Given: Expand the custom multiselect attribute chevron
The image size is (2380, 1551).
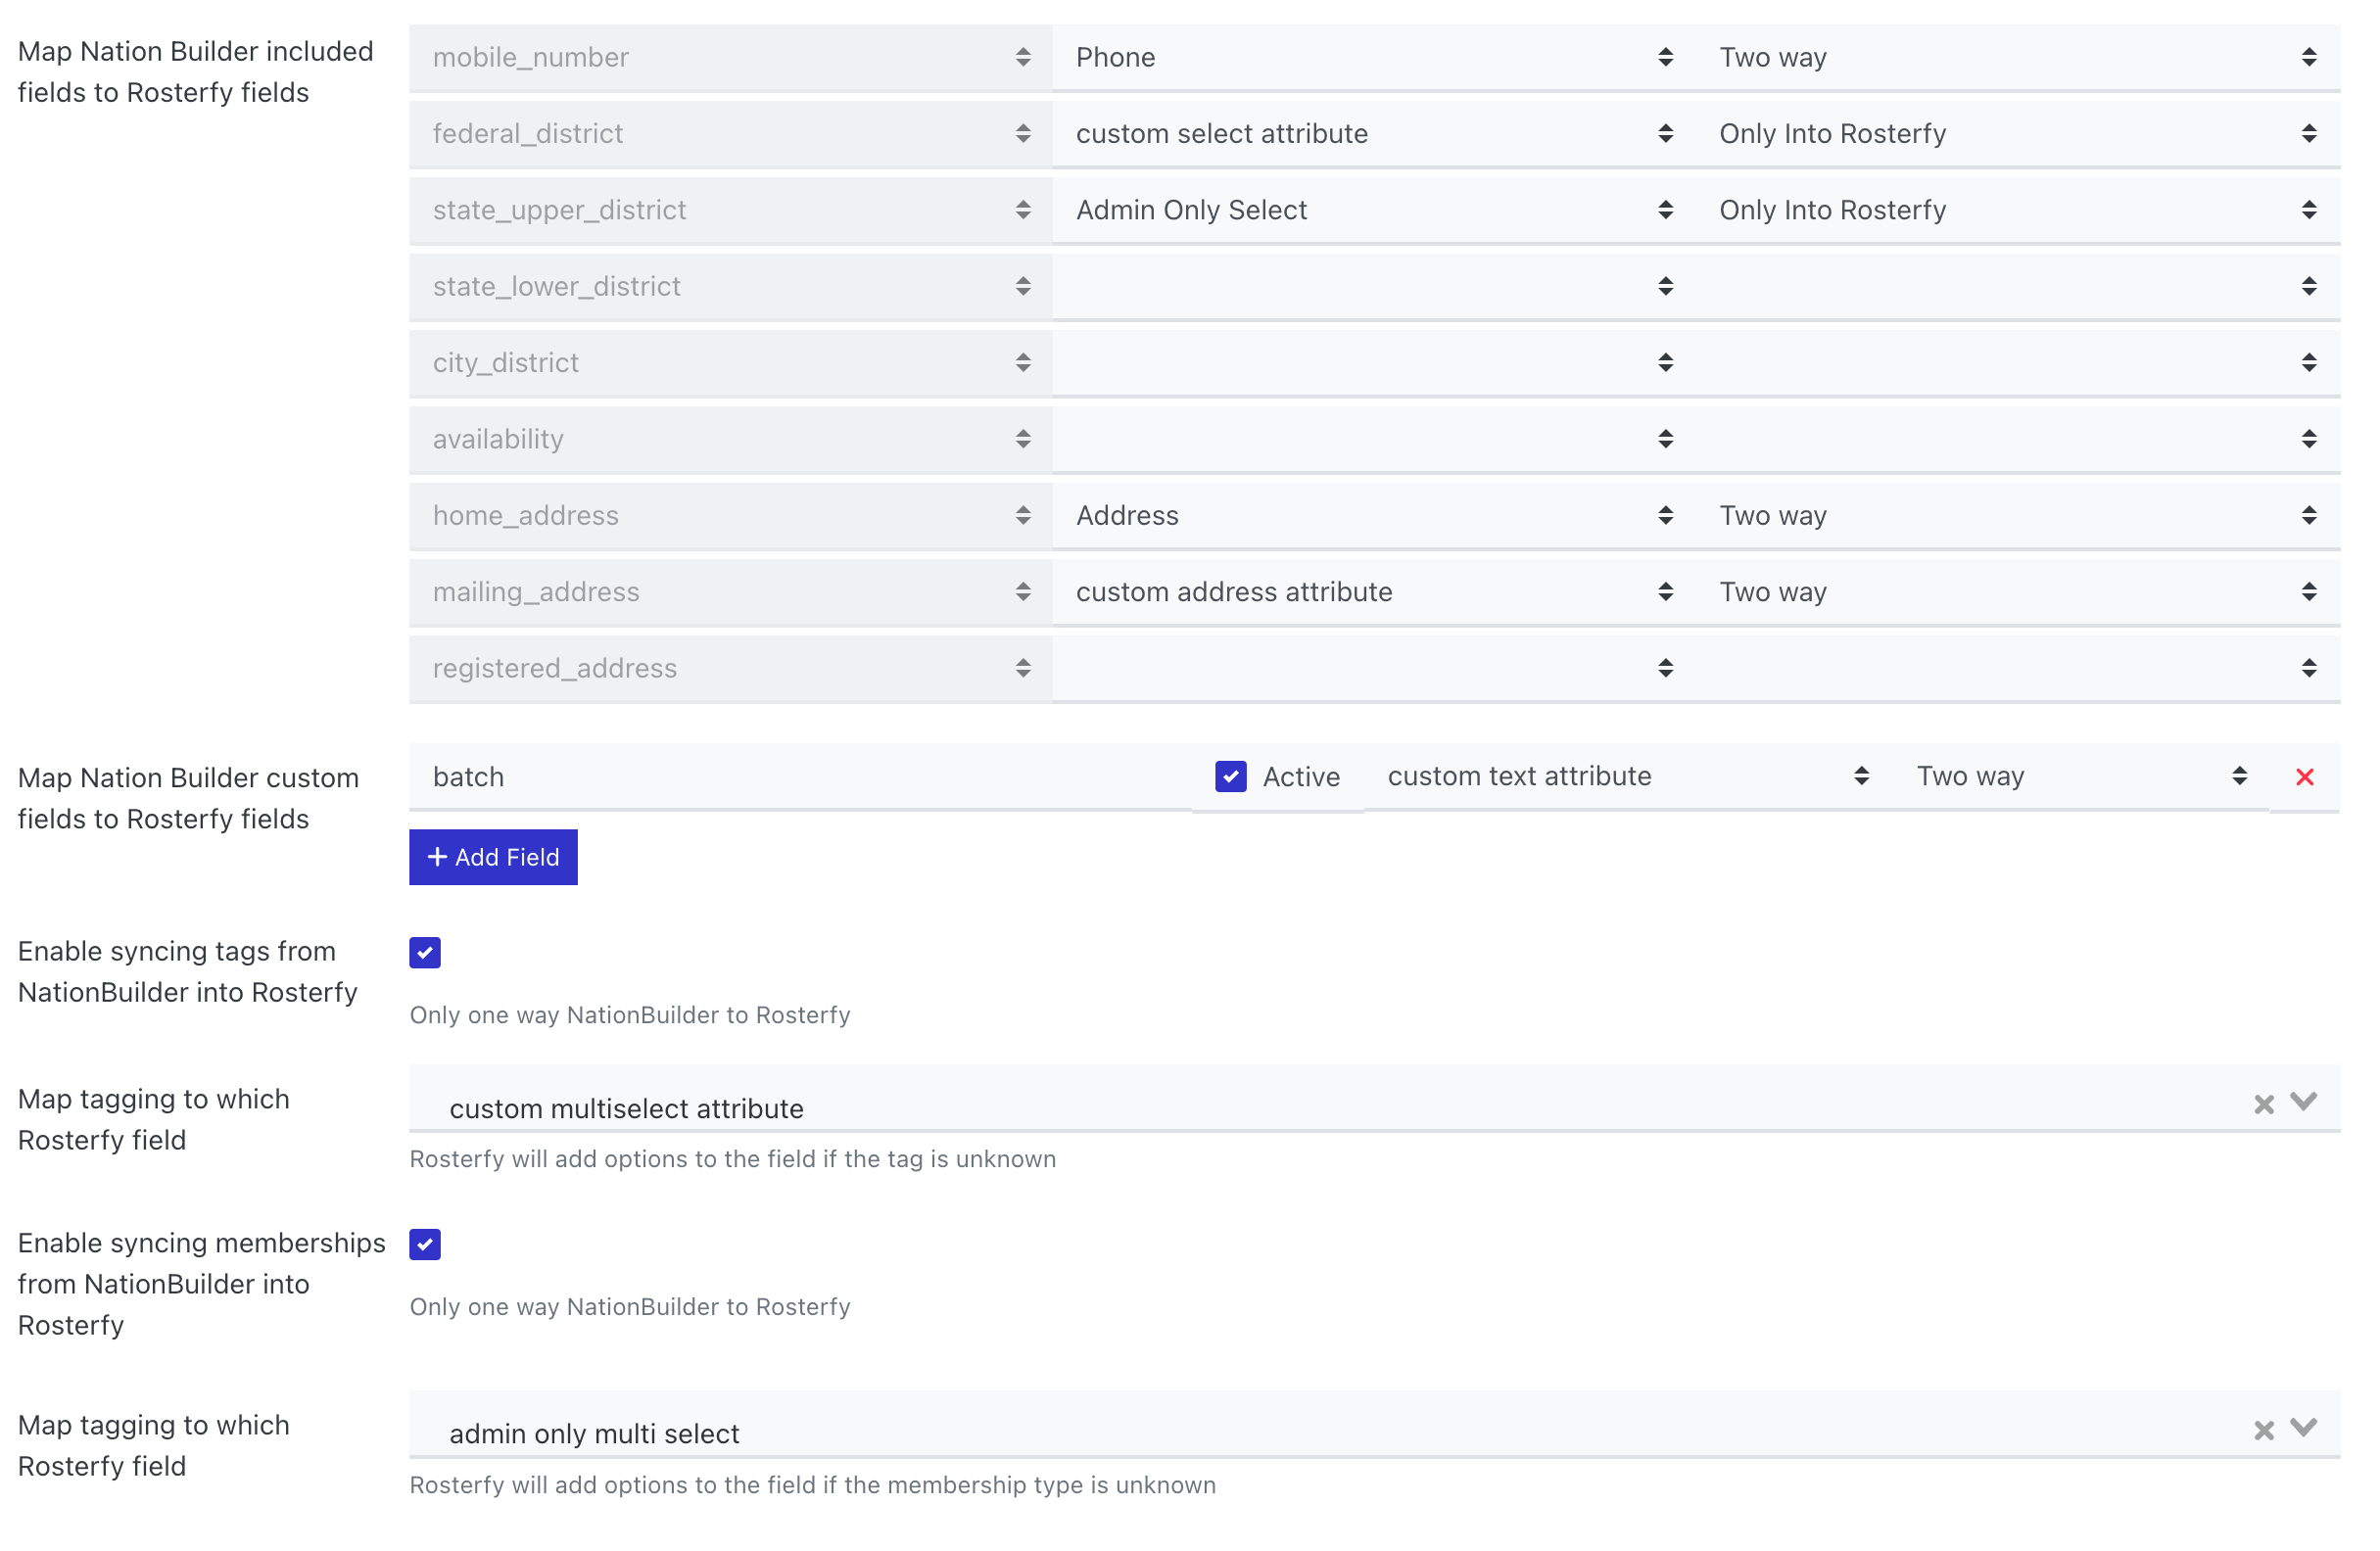Looking at the screenshot, I should click(x=2303, y=1102).
